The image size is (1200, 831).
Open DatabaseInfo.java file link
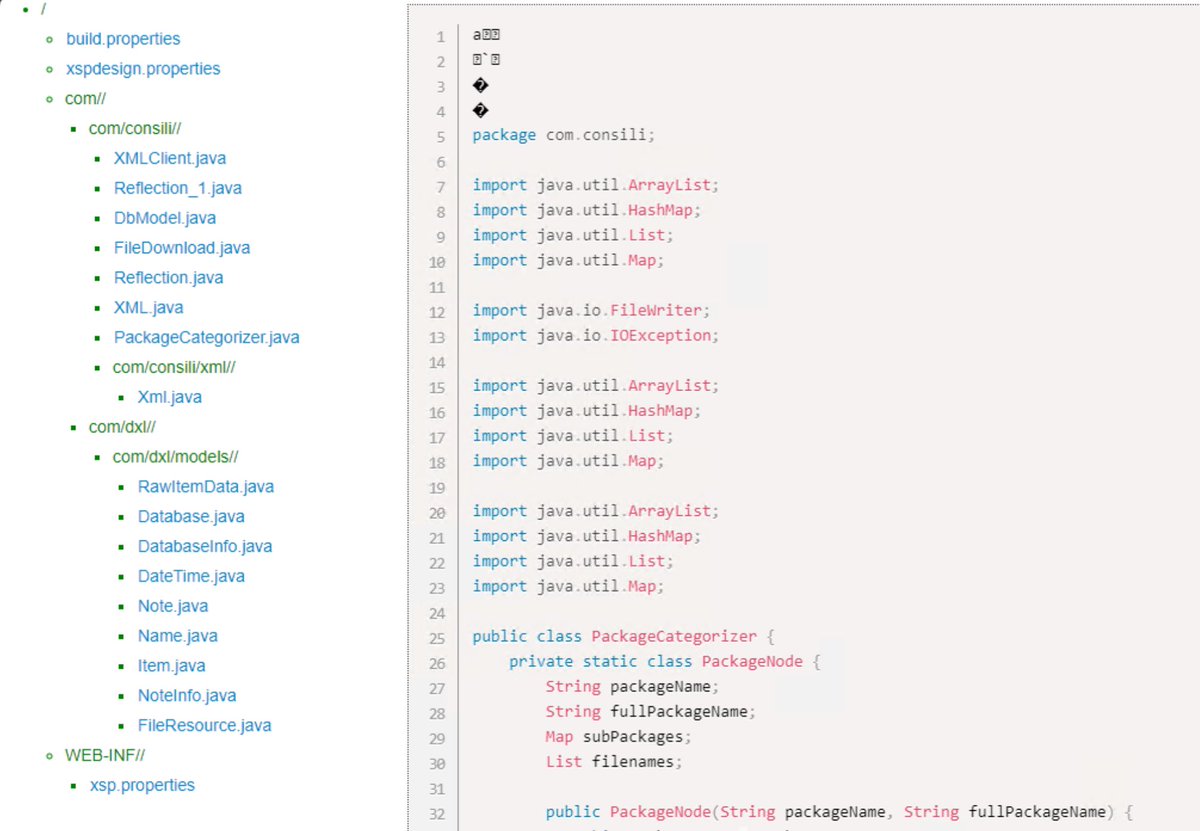(205, 546)
